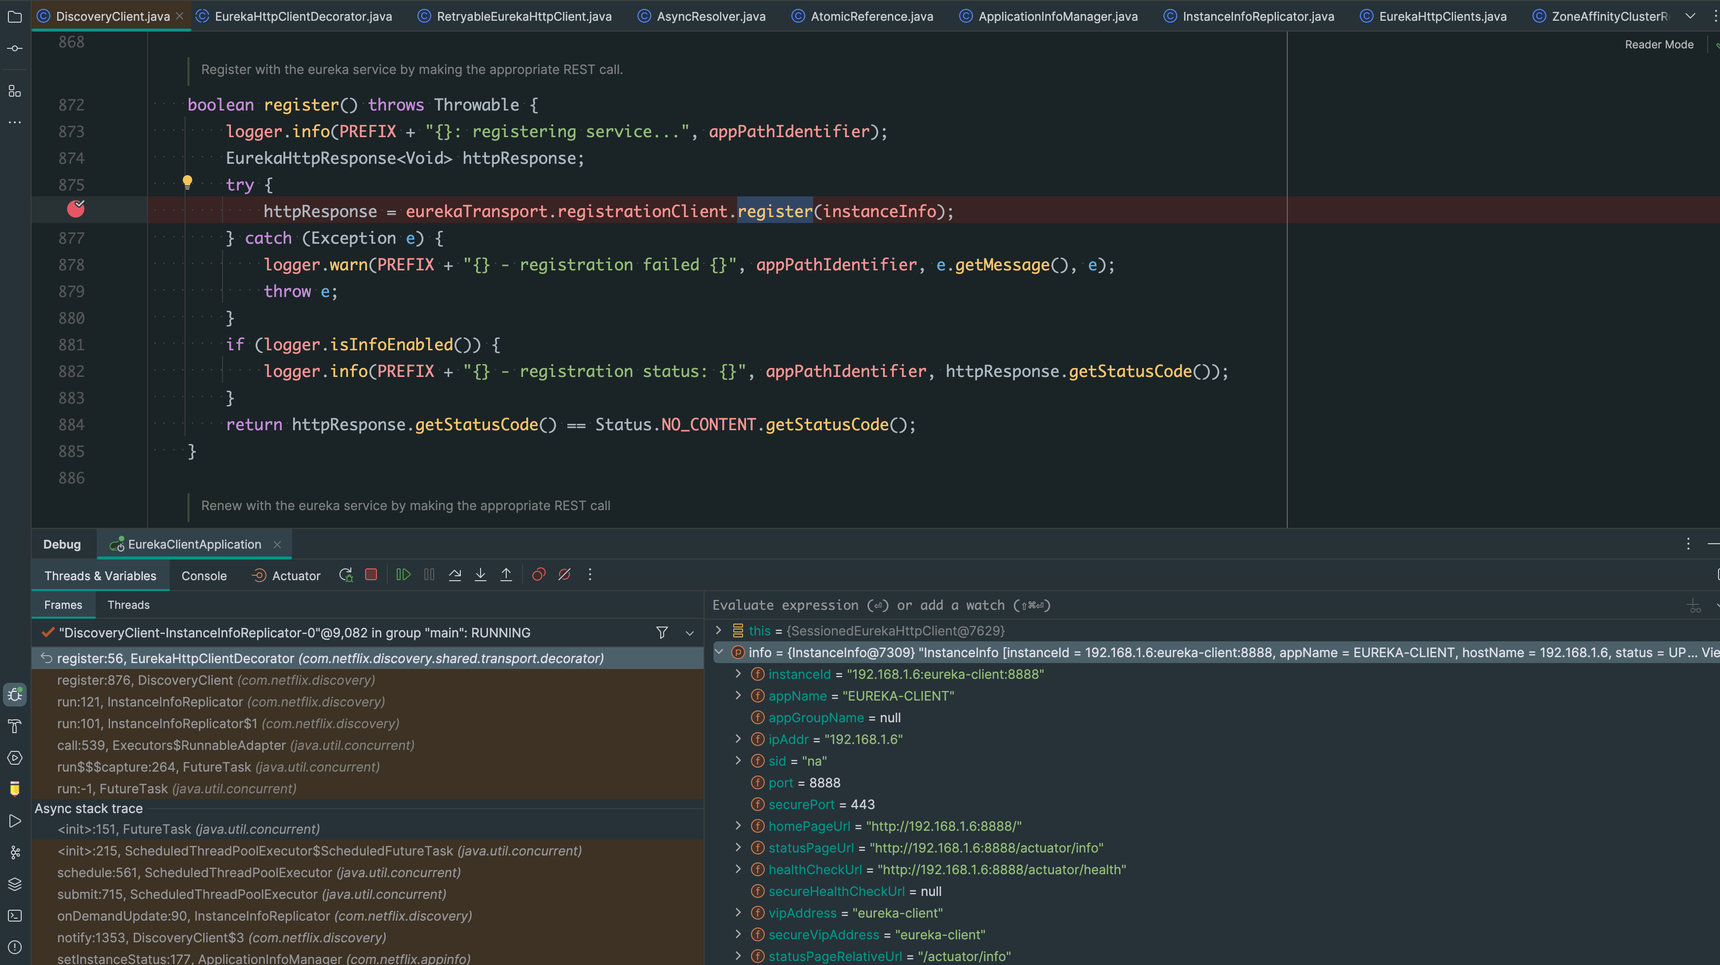The image size is (1720, 965).
Task: Open the View Breakpoints dialog
Action: [539, 575]
